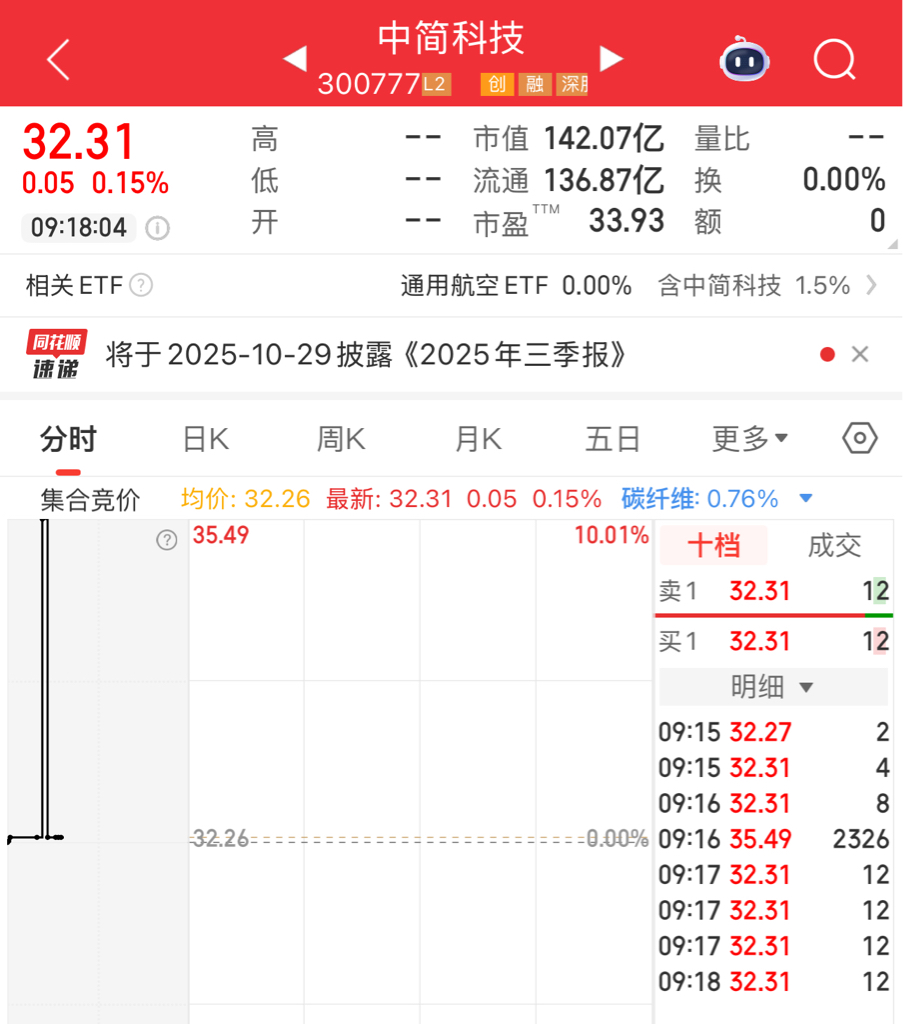
Task: Tap the 市值 142.07亿 value
Action: click(604, 138)
